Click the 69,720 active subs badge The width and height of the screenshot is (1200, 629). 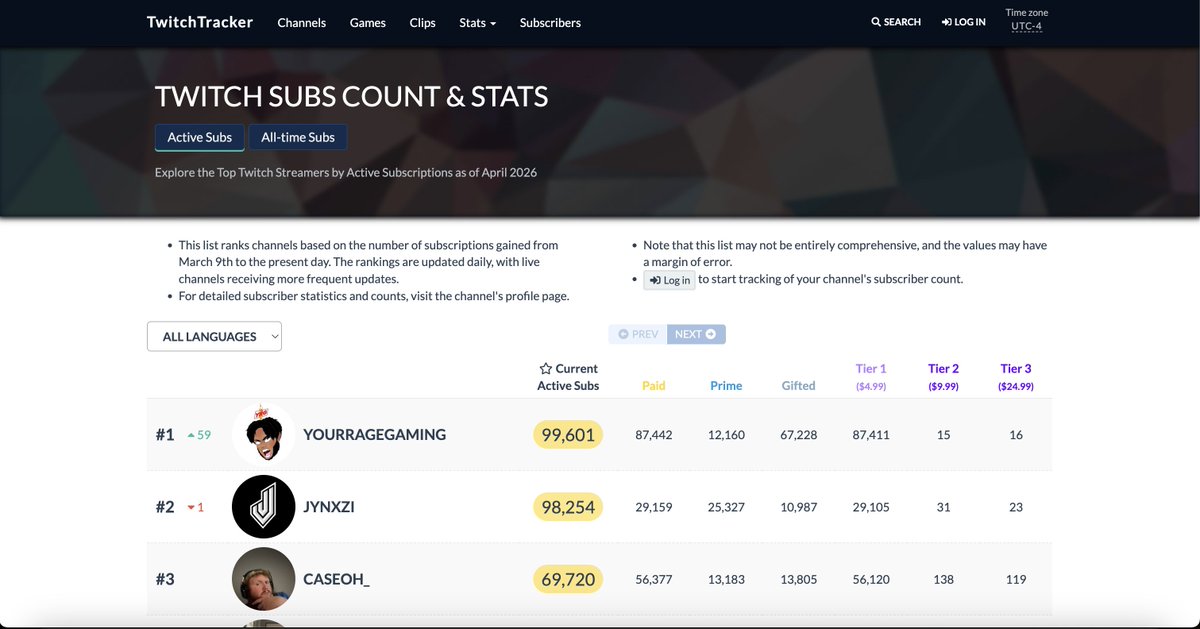click(568, 579)
